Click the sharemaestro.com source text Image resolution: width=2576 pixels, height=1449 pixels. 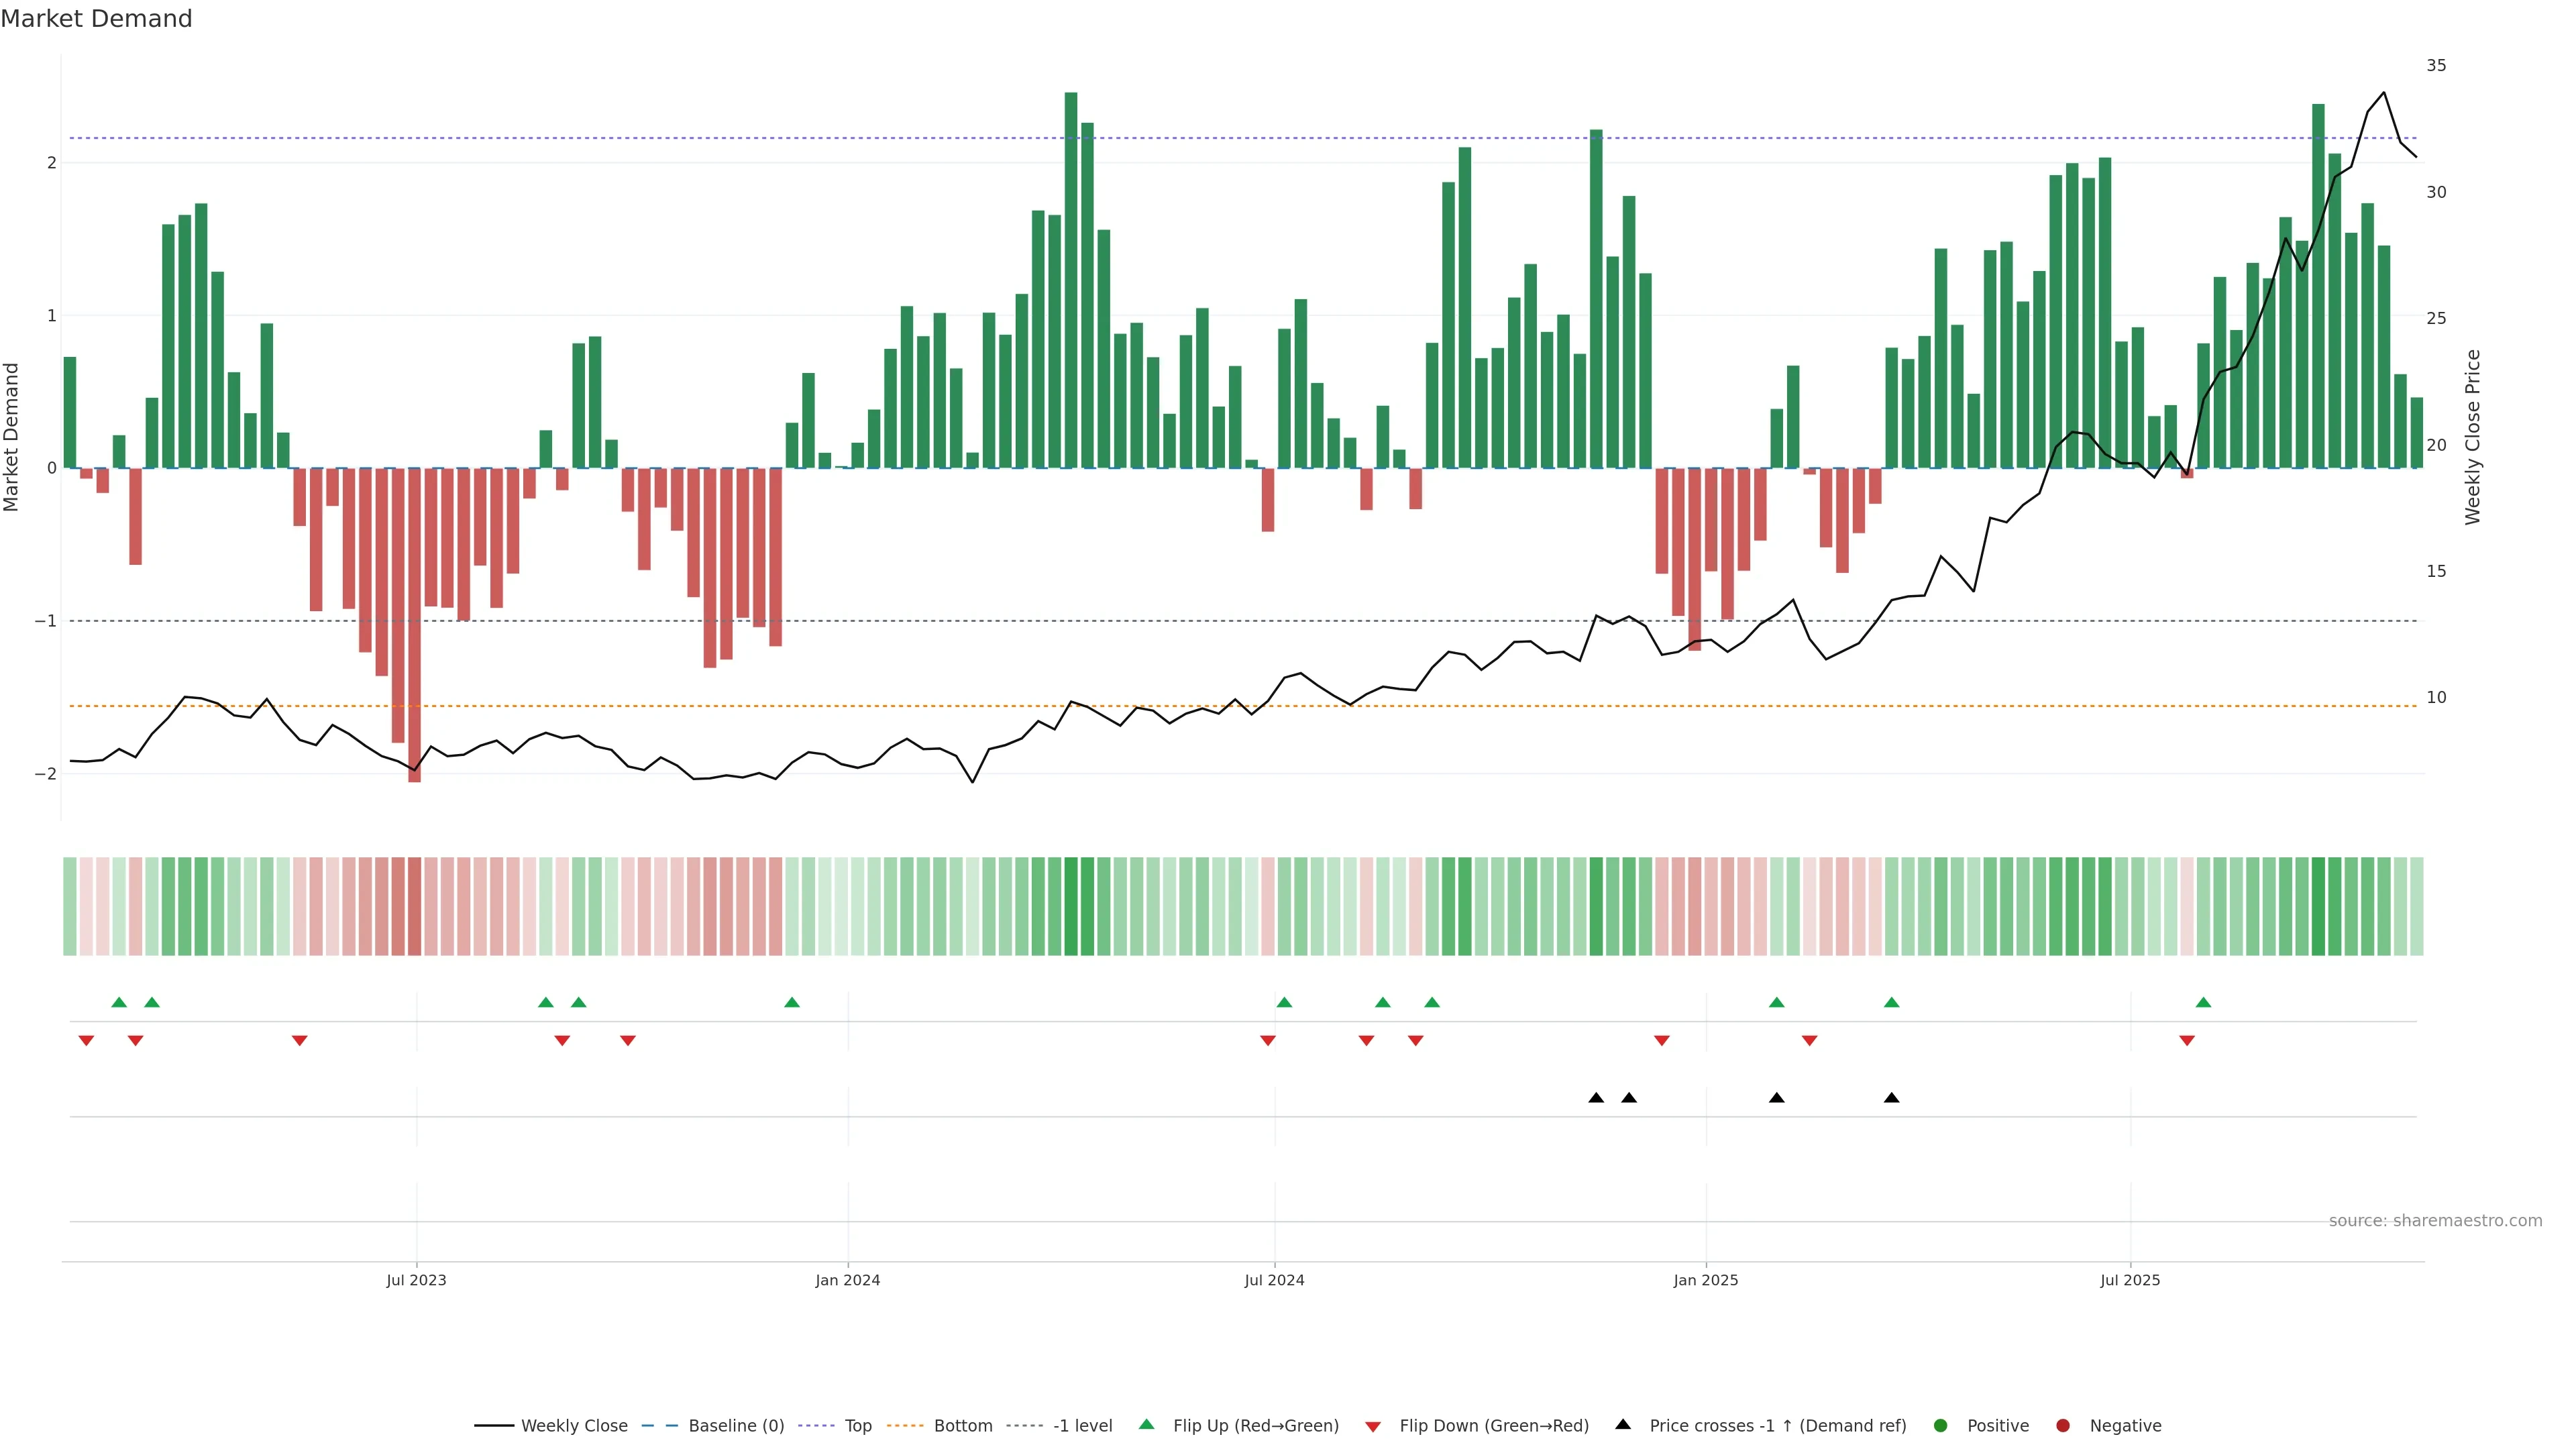point(2435,1220)
